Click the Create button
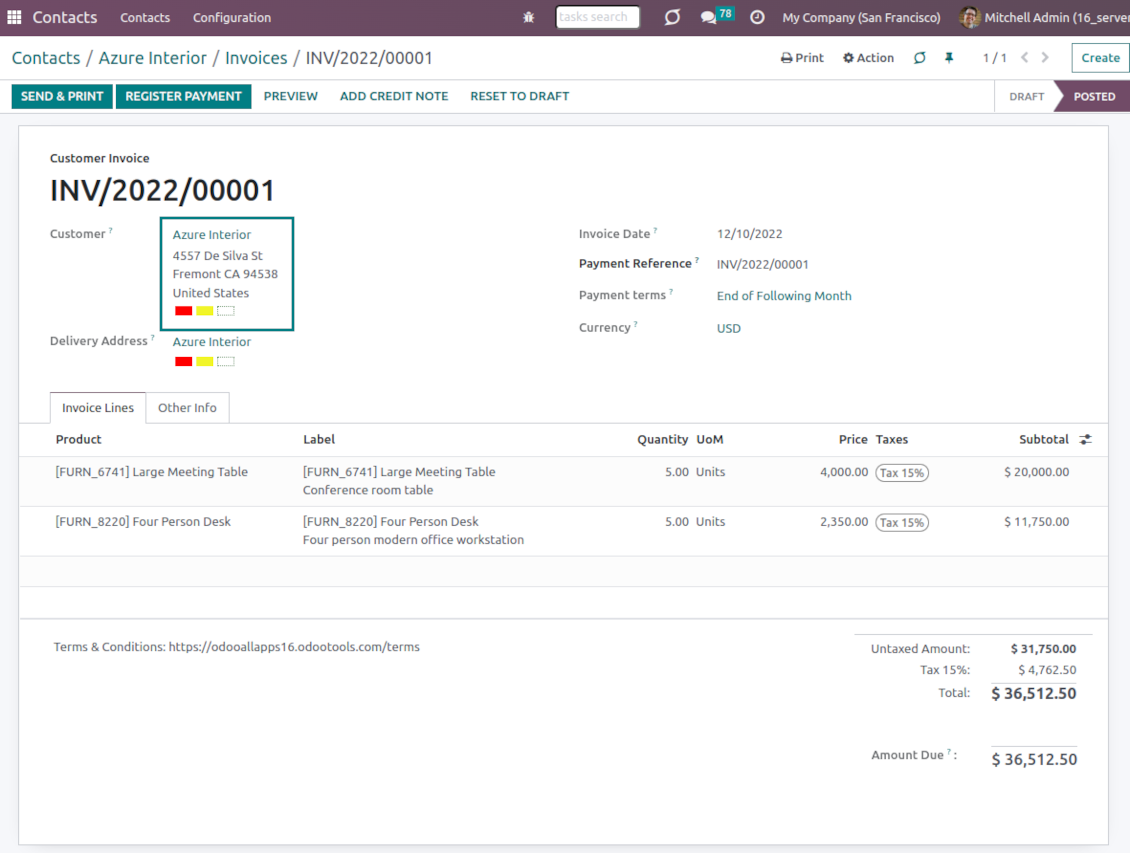 point(1100,58)
